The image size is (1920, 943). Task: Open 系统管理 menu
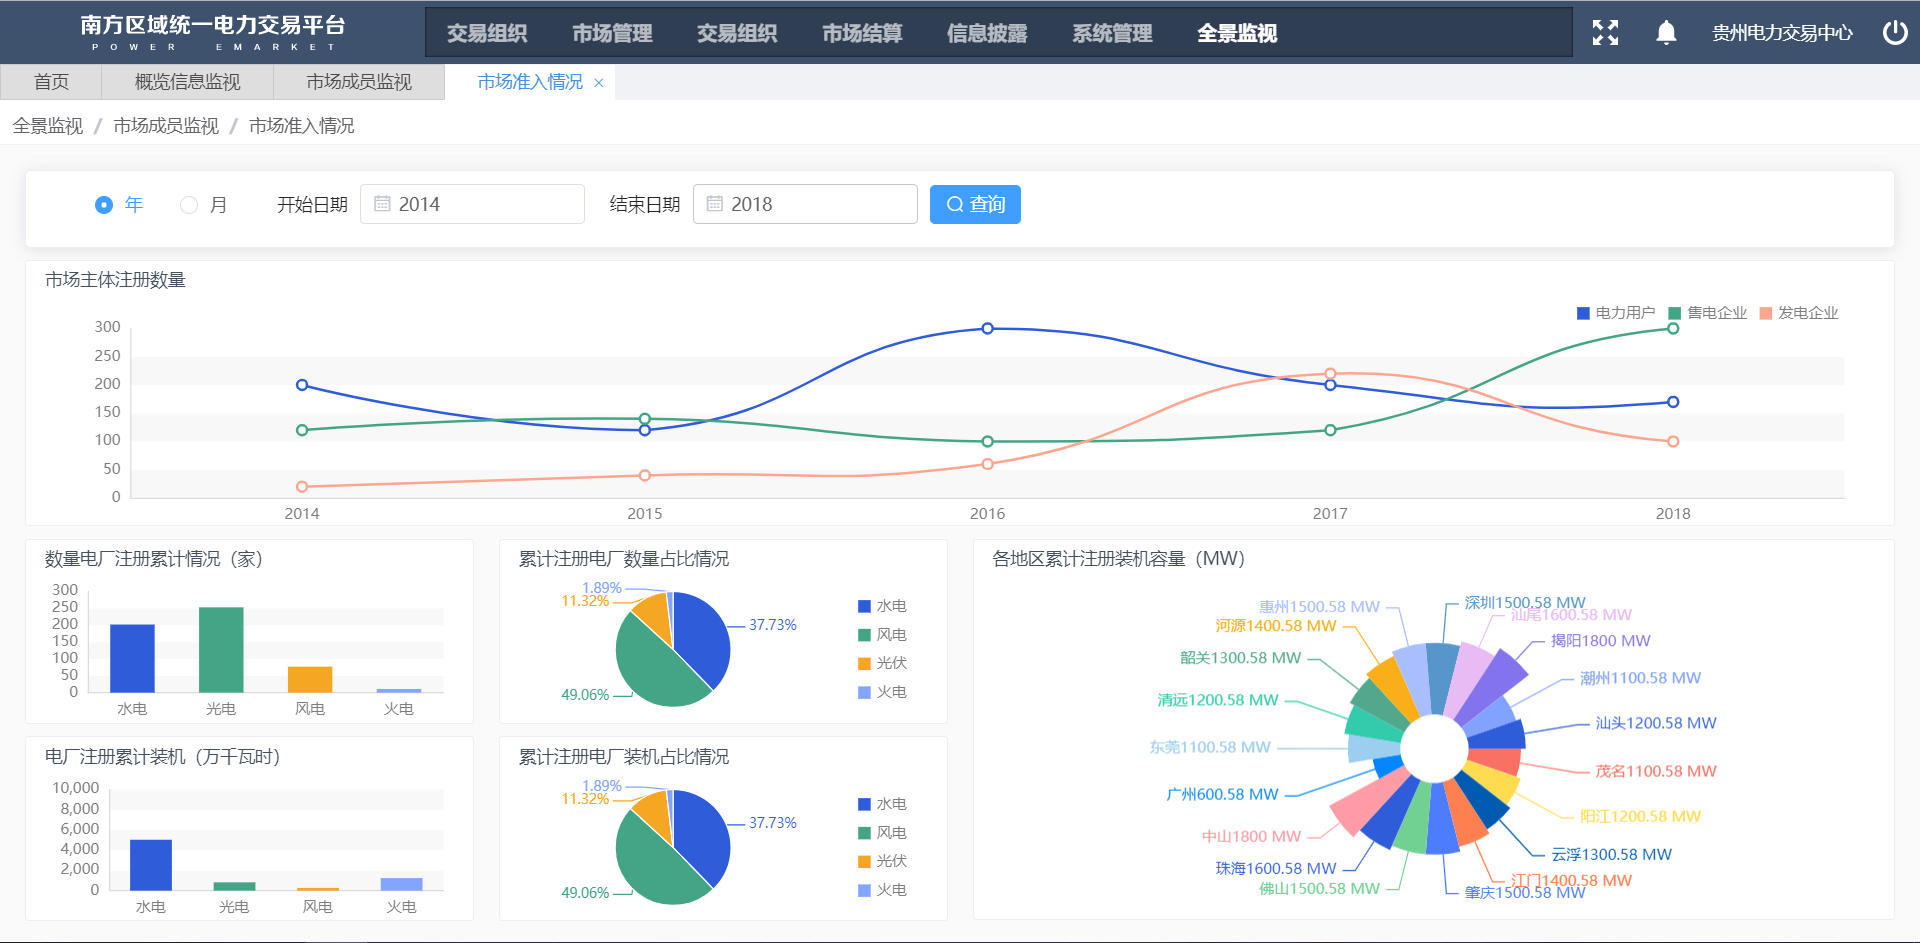1112,33
